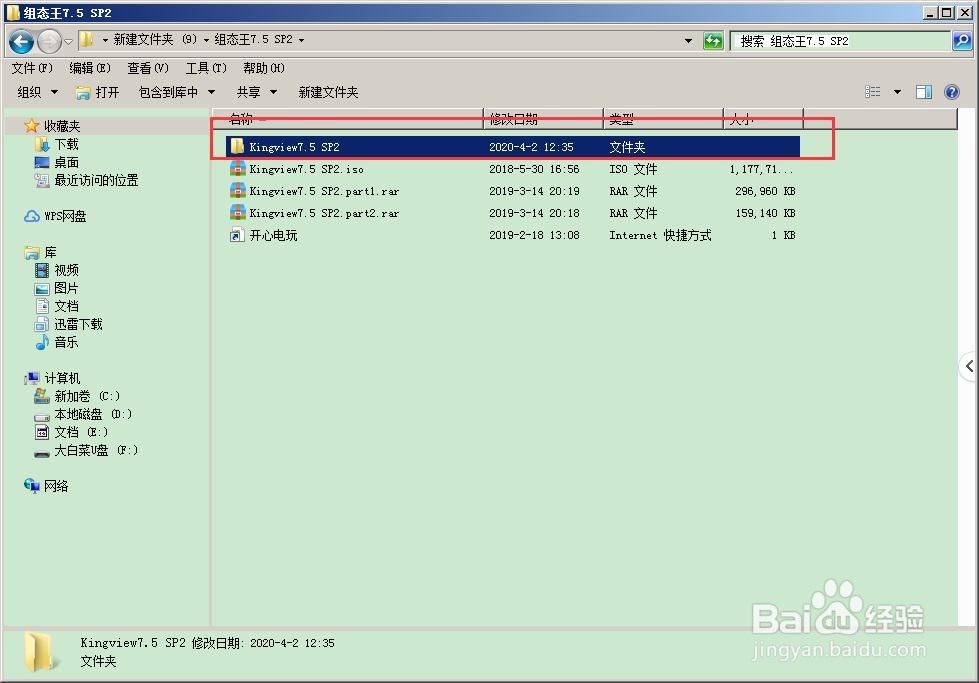The width and height of the screenshot is (979, 683).
Task: Select Kingview7.5 SP2.part2.rar file icon
Action: 237,213
